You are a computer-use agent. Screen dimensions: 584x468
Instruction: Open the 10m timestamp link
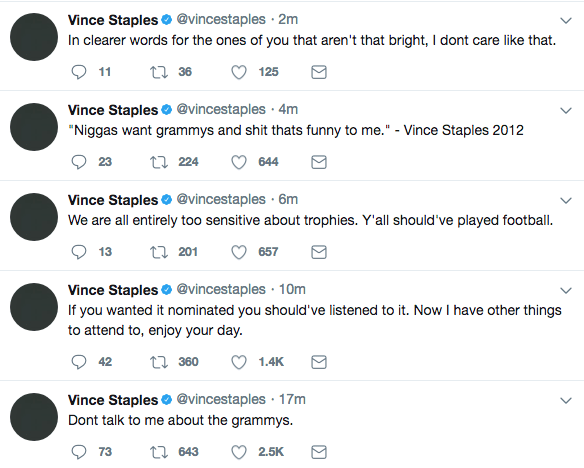pos(292,289)
